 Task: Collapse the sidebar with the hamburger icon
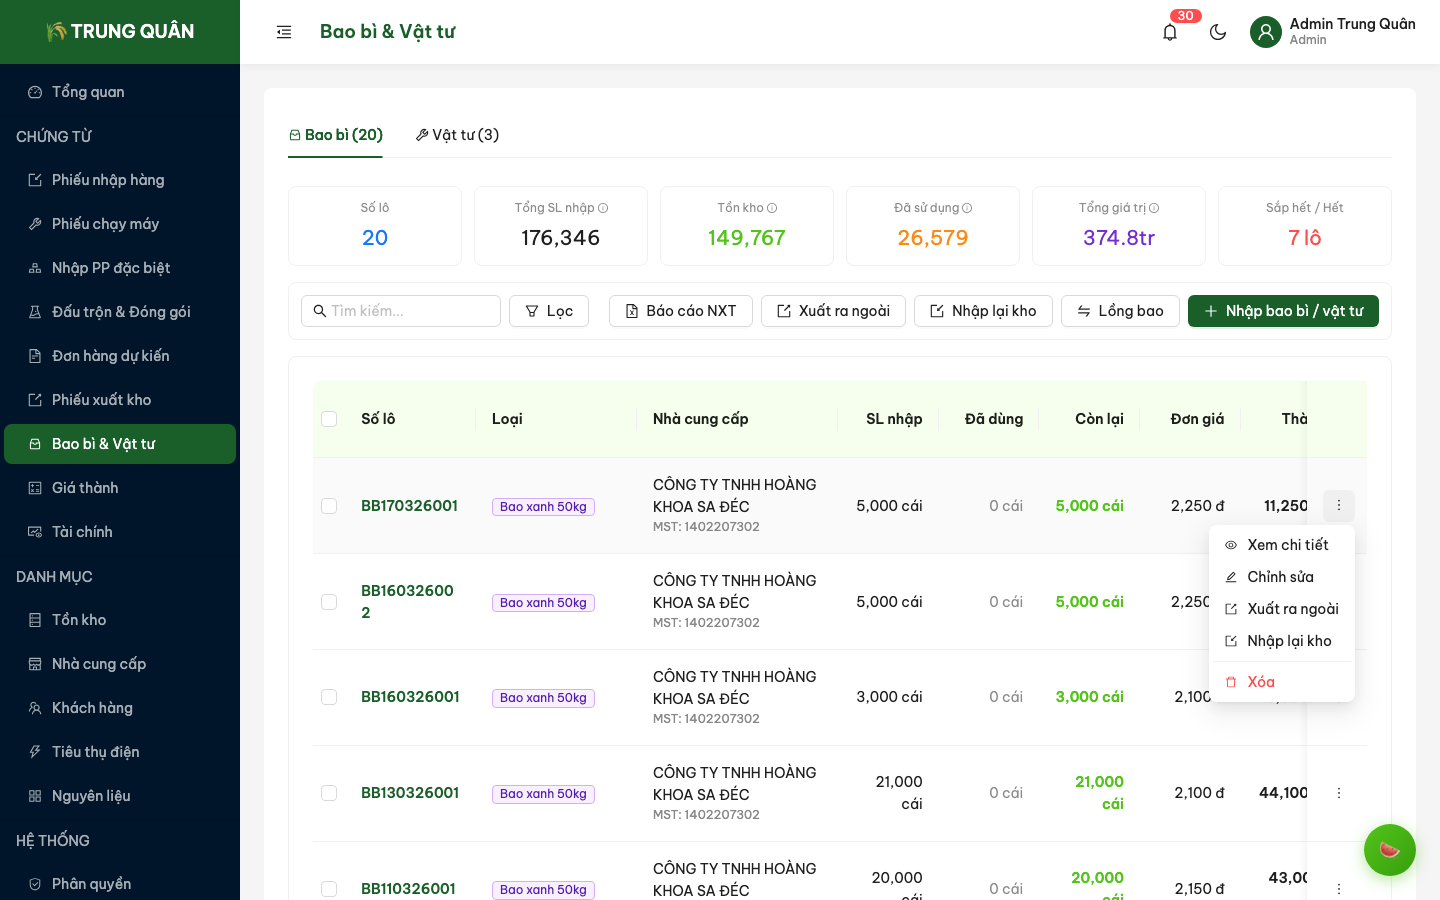(284, 32)
